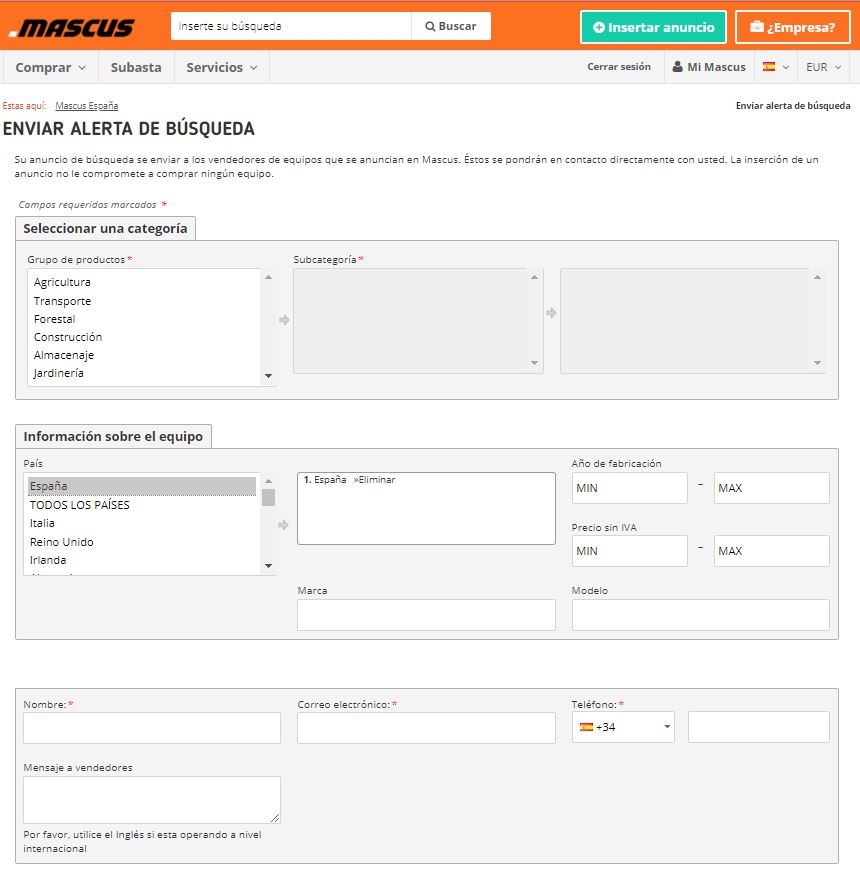This screenshot has height=871, width=860.
Task: Focus Año de fabricación MAX field
Action: click(x=772, y=488)
